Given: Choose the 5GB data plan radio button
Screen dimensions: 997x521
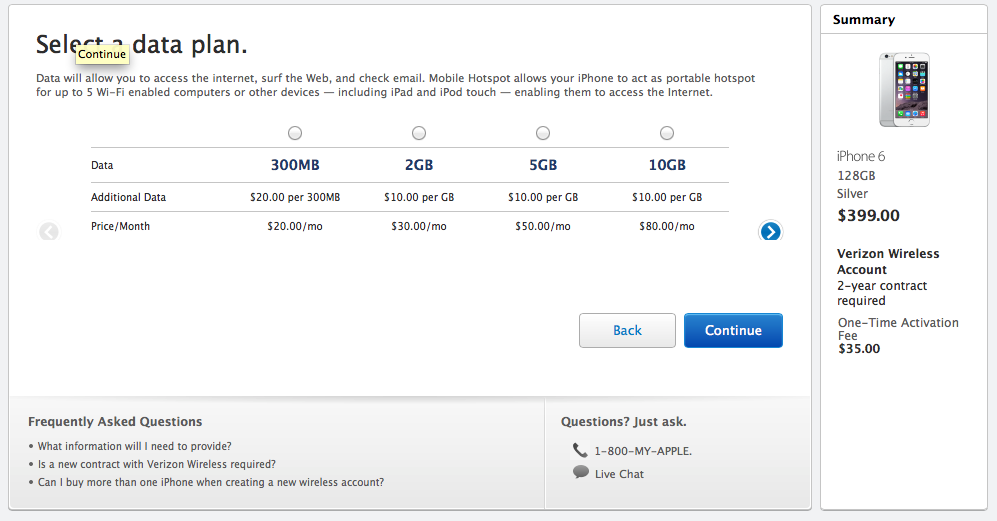Looking at the screenshot, I should click(x=543, y=133).
